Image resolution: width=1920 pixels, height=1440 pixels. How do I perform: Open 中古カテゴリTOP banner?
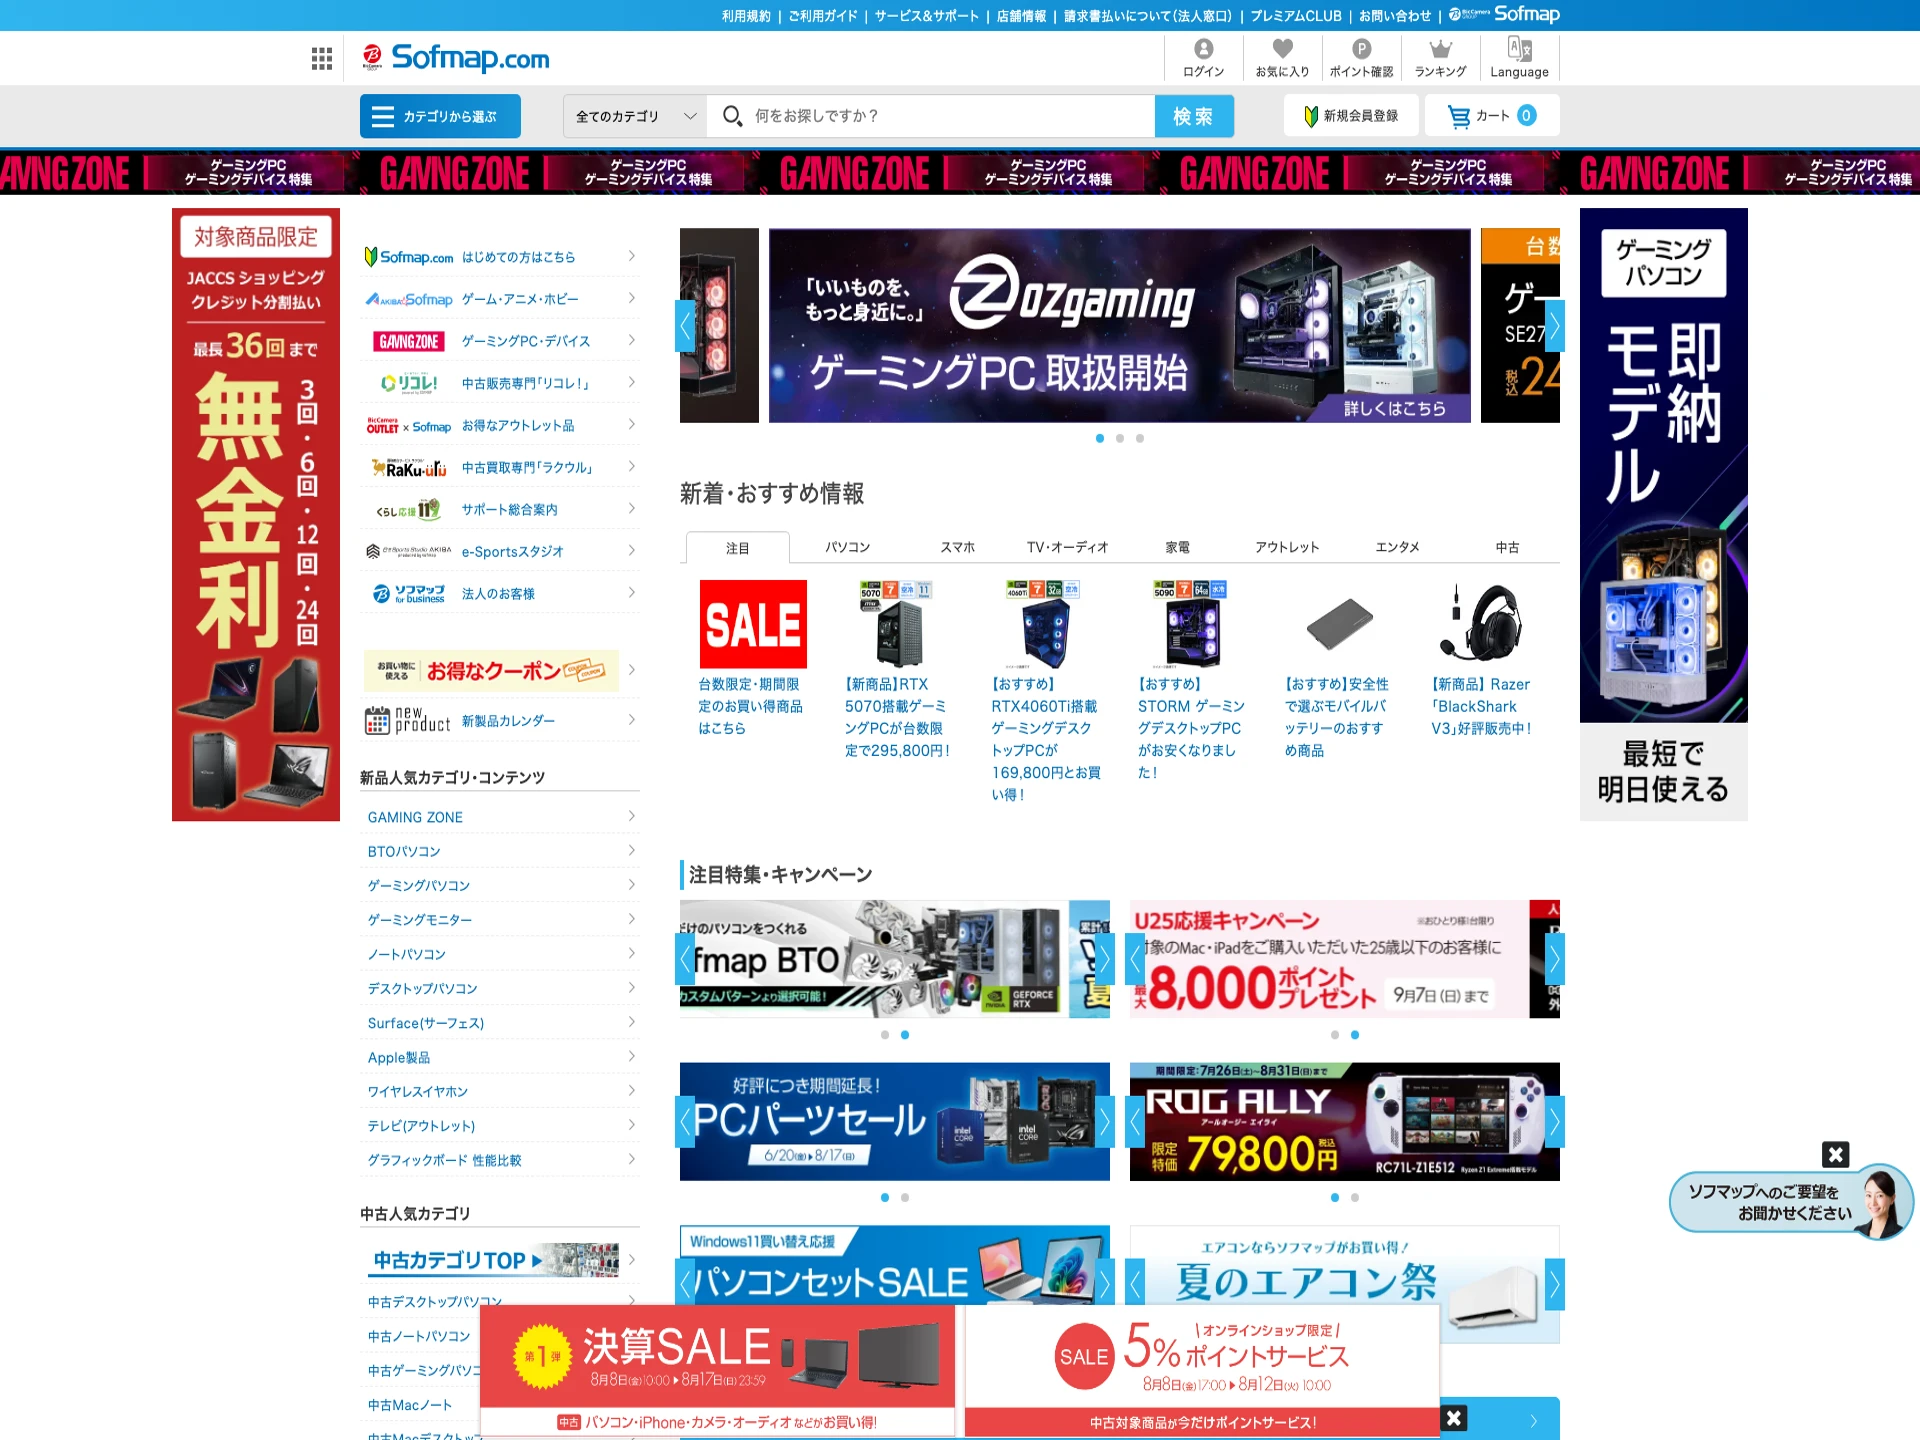(491, 1260)
